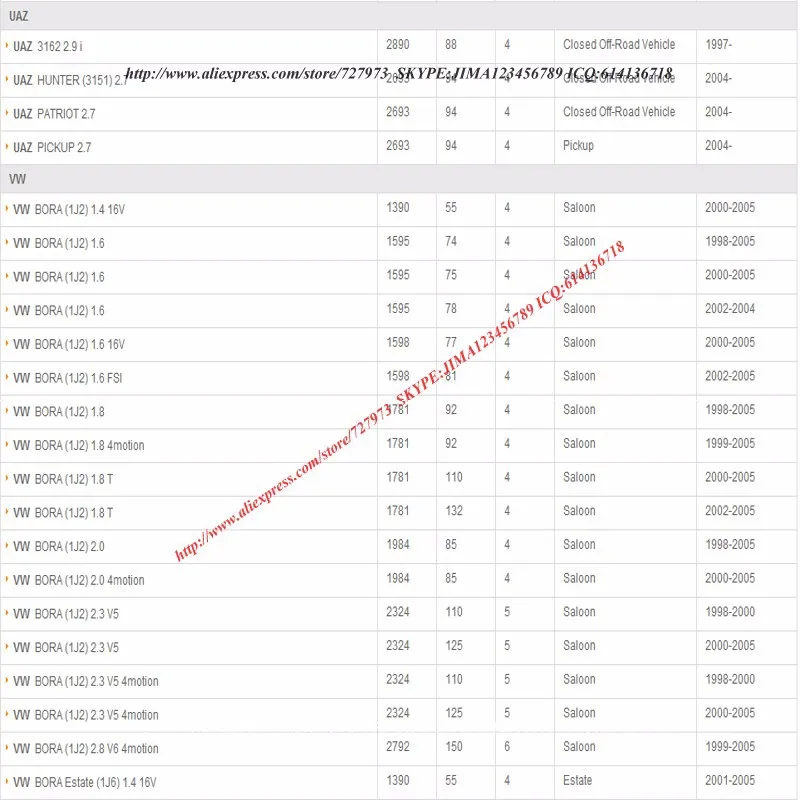Open VW BORA 2.3 V5 with 125 kW
The height and width of the screenshot is (800, 800).
coord(66,647)
